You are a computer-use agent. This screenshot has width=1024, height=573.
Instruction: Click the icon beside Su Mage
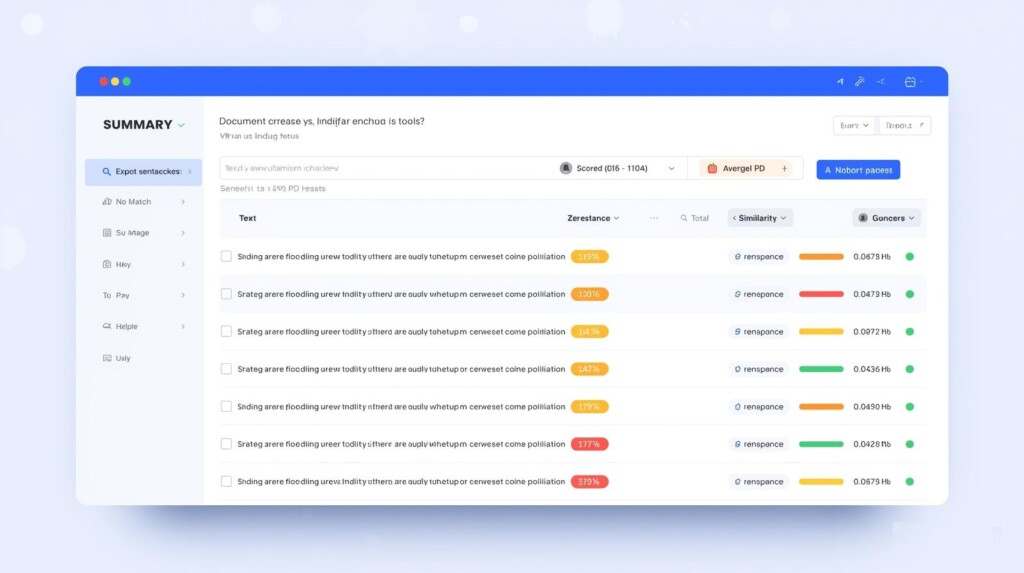tap(106, 233)
